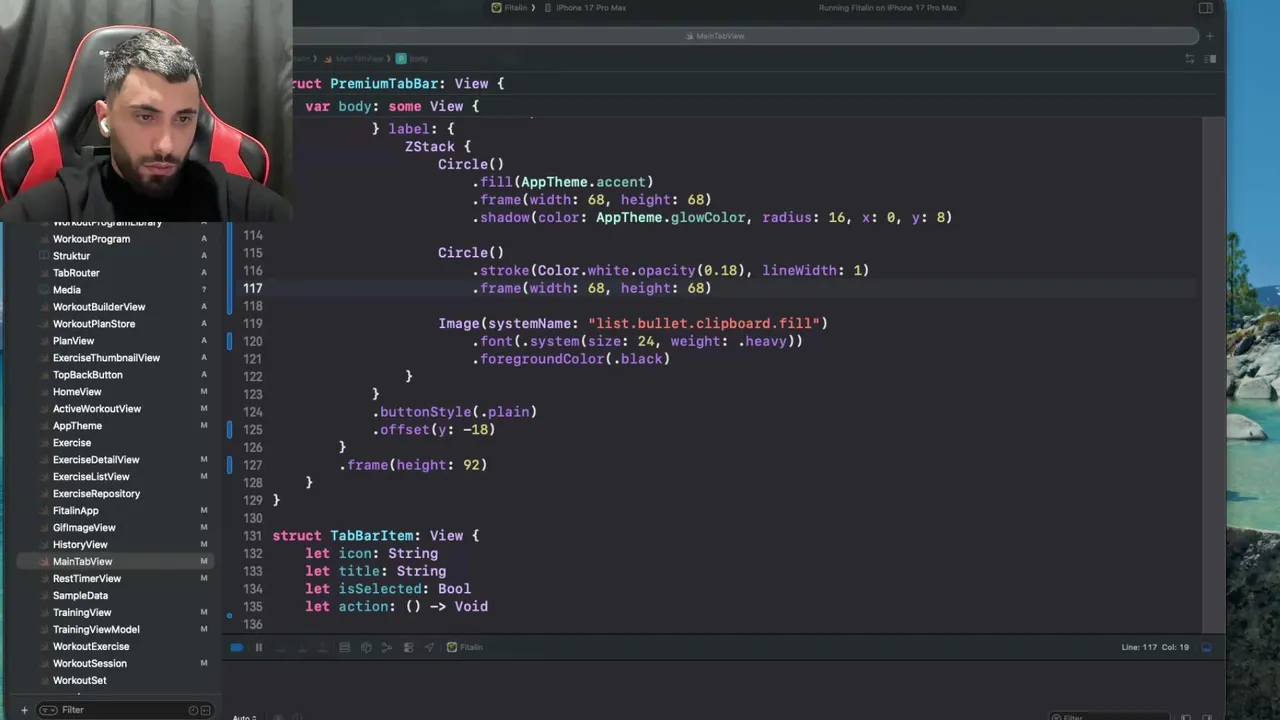Open the RestTimerView file
1280x720 pixels.
87,579
